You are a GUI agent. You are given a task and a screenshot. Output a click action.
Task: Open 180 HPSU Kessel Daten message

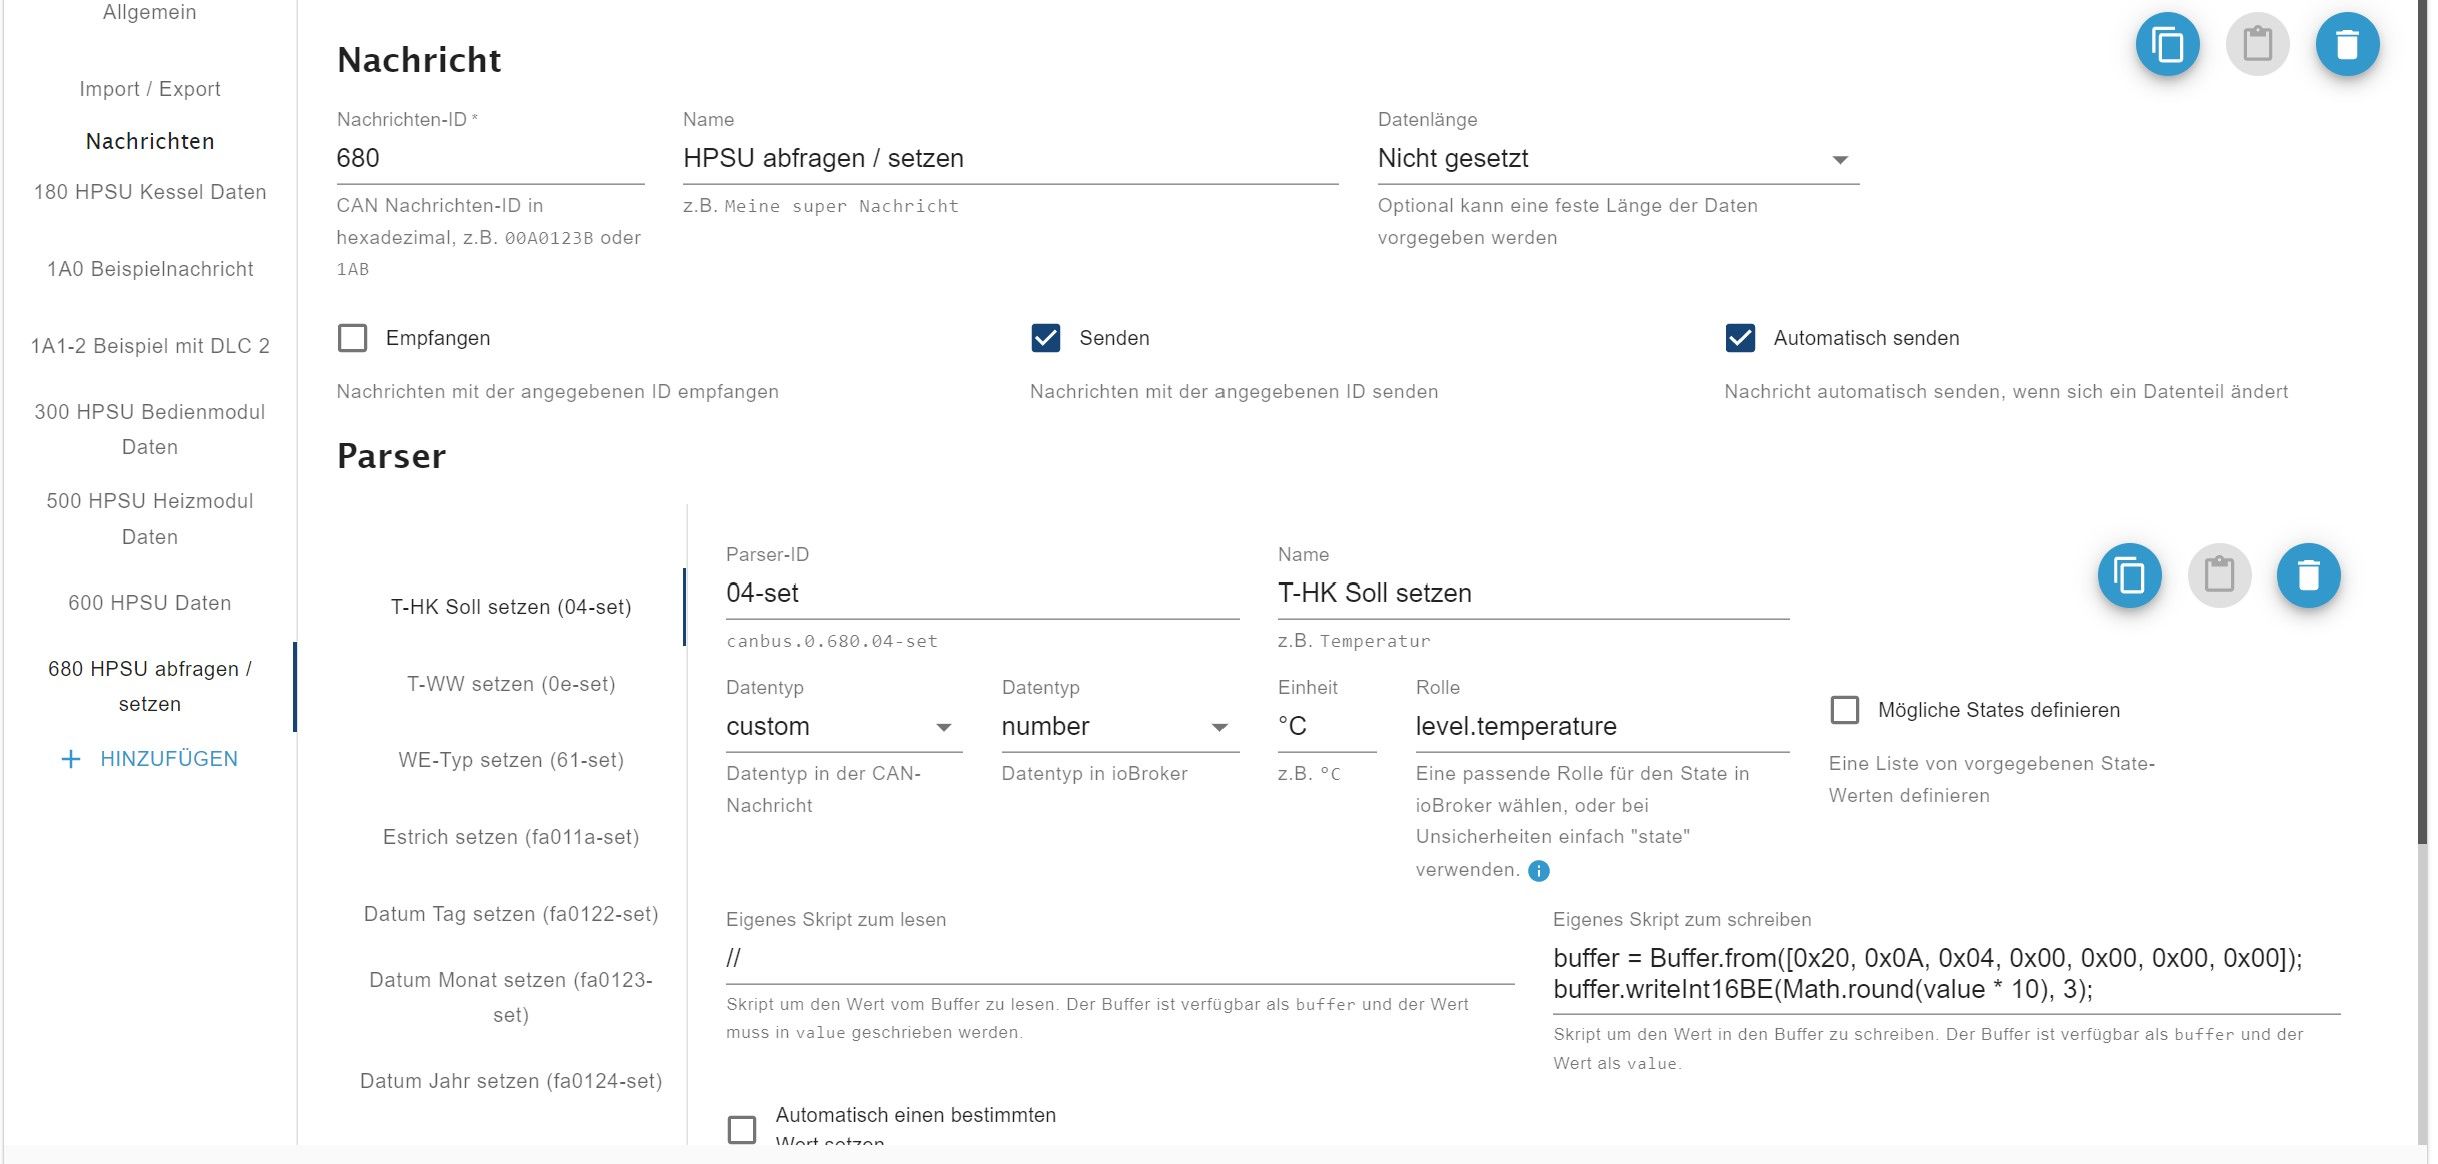(150, 192)
